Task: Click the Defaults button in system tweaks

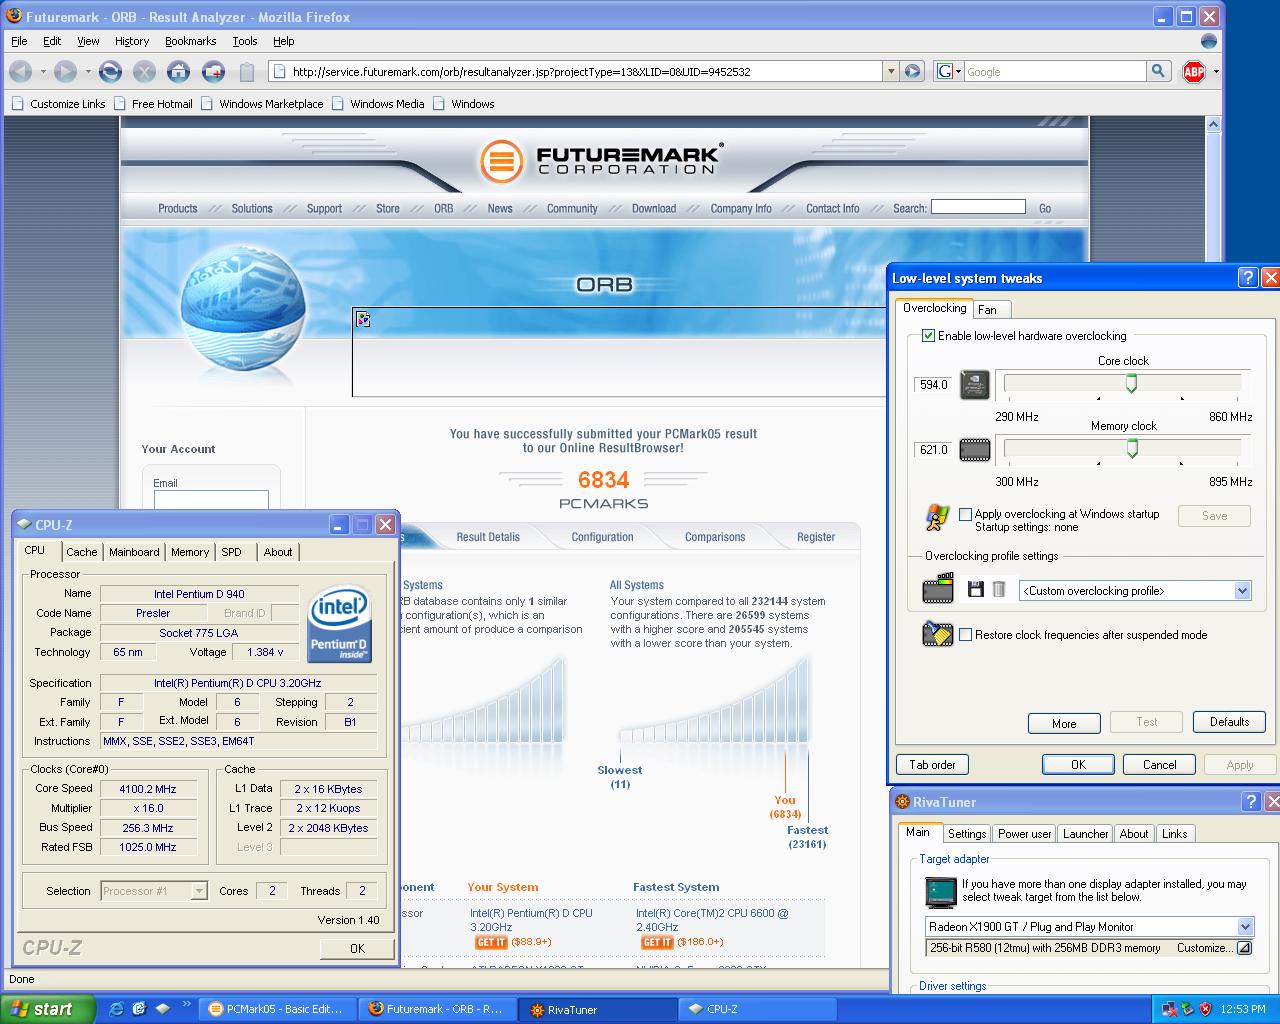Action: (x=1229, y=722)
